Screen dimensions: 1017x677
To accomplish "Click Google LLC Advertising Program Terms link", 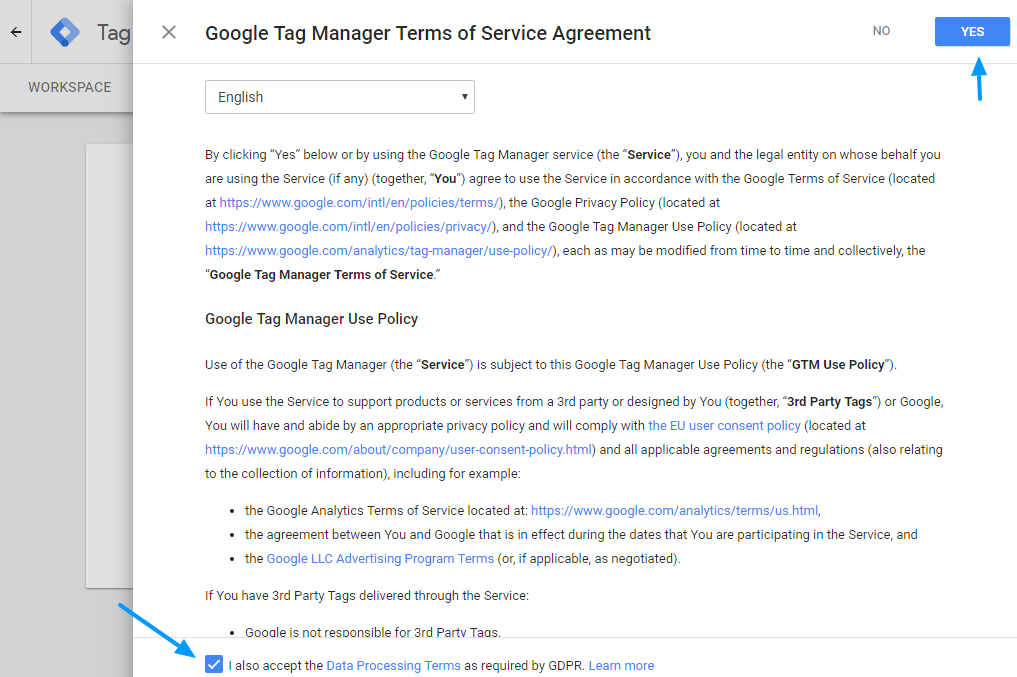I will [380, 559].
